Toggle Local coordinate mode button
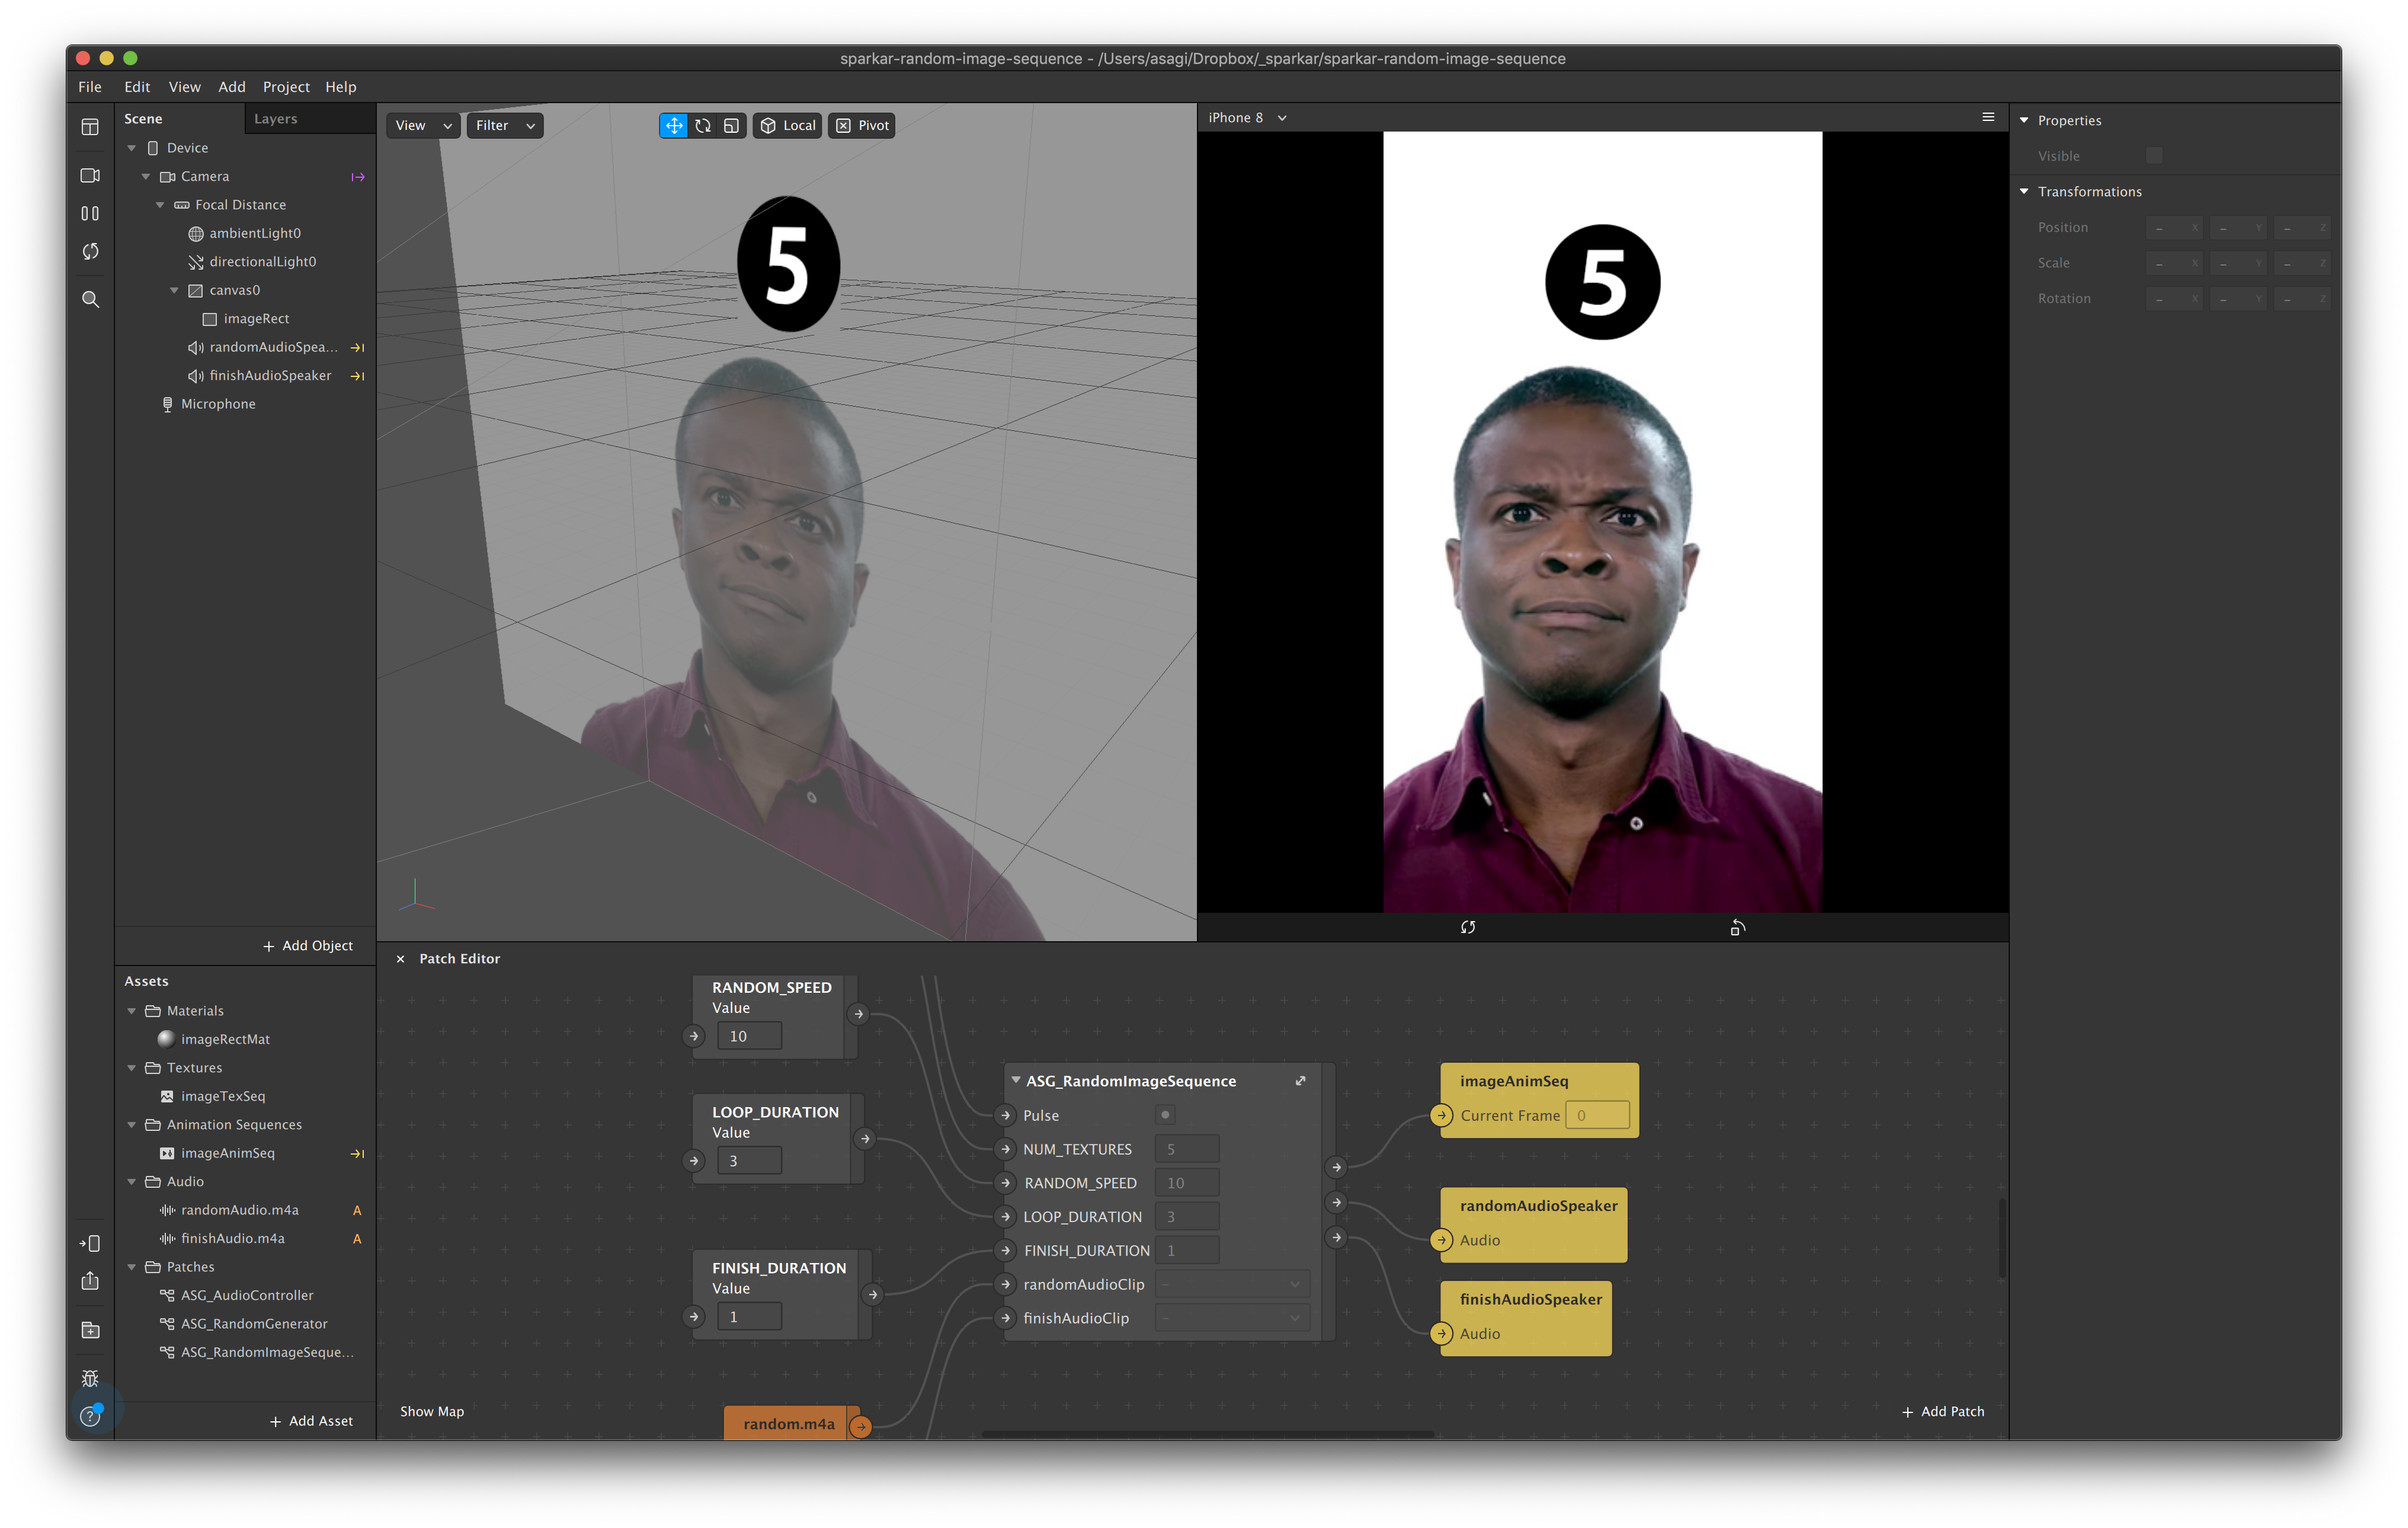 click(x=788, y=125)
